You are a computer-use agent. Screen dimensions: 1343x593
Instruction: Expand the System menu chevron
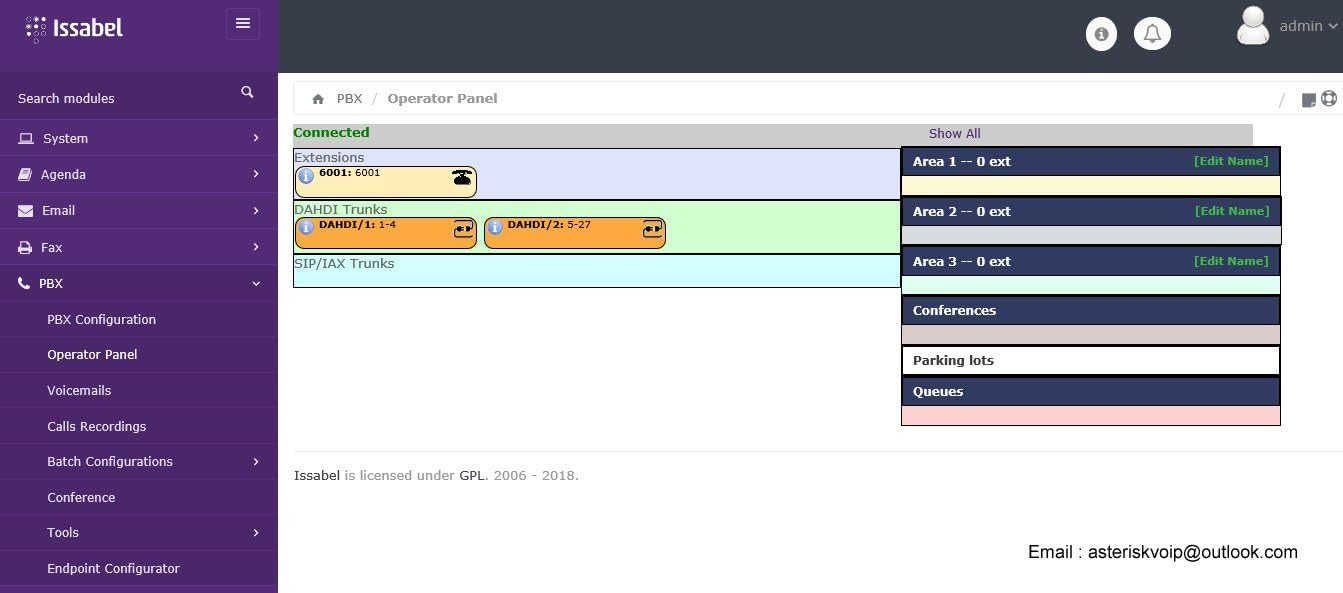tap(256, 138)
